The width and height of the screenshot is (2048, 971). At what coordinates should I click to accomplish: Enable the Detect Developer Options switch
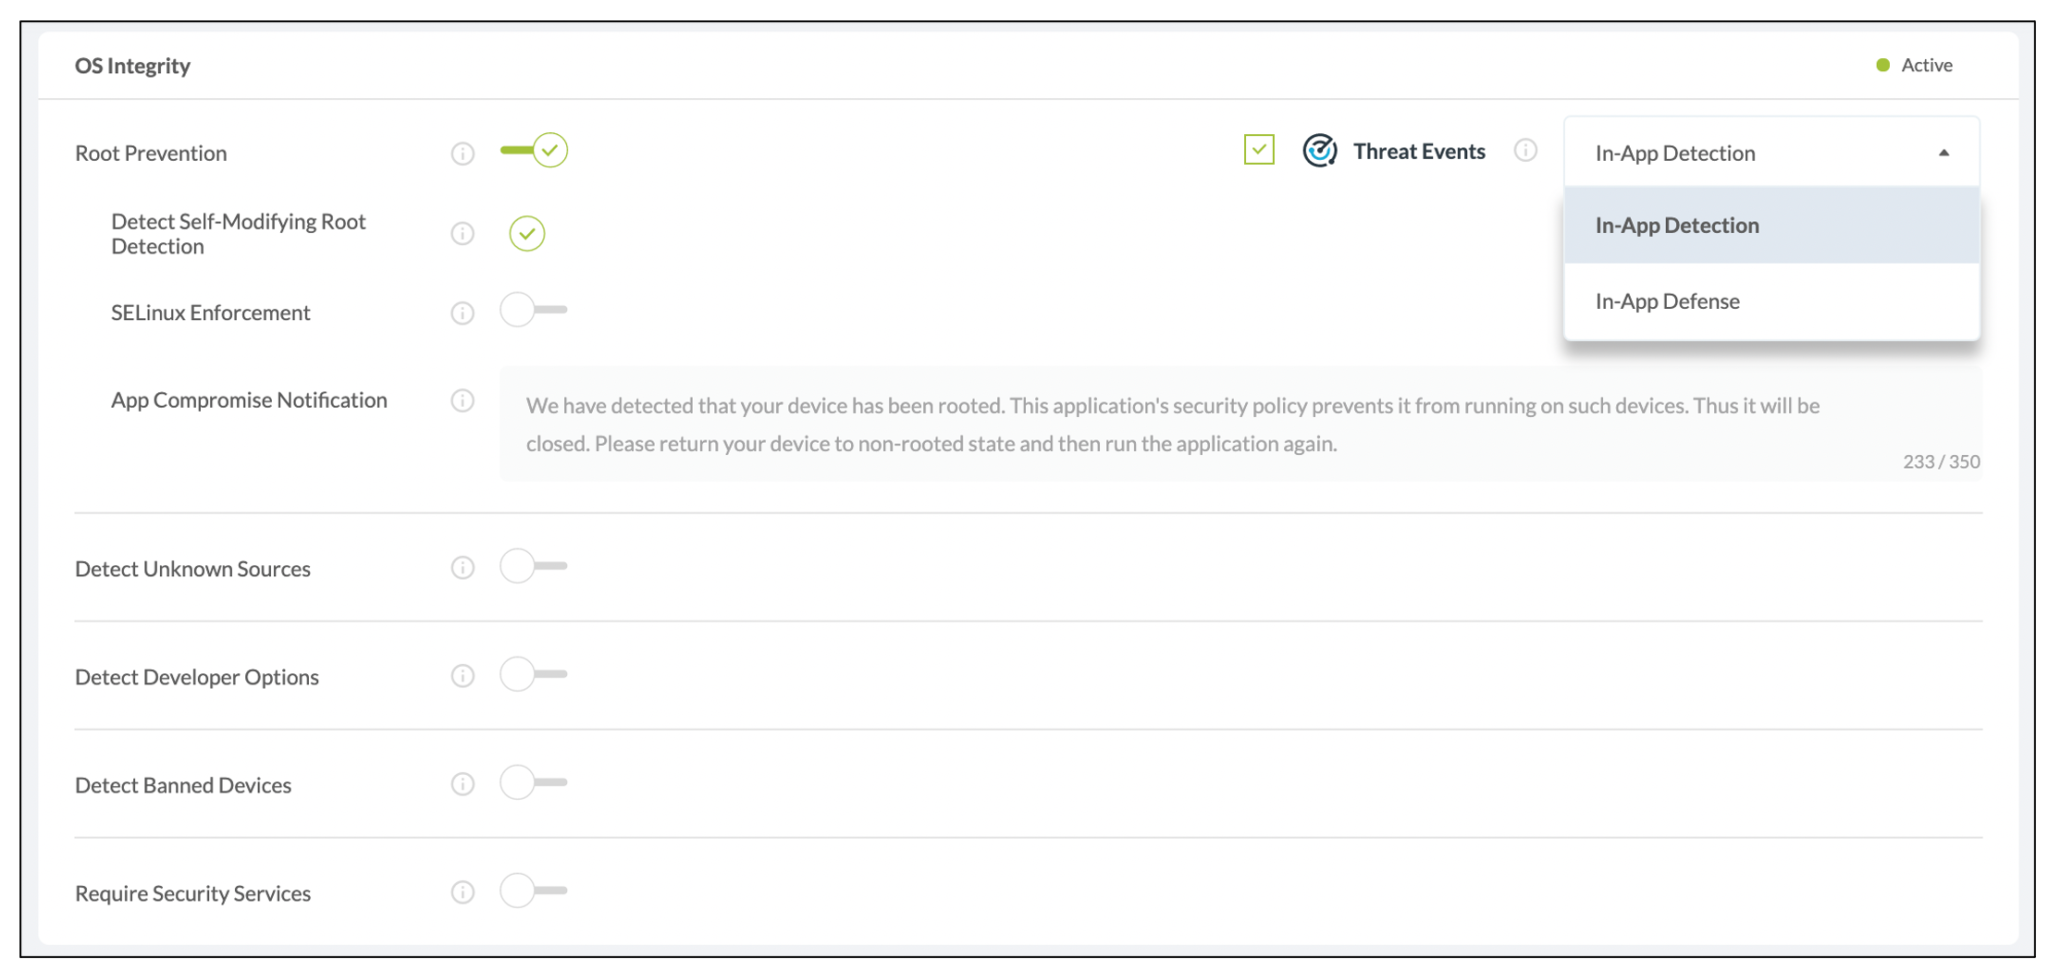(x=533, y=674)
